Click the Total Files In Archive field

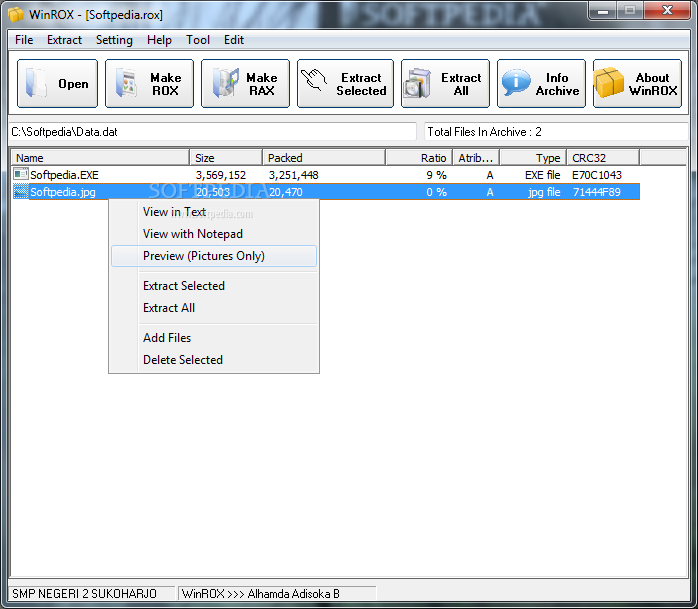pos(556,132)
